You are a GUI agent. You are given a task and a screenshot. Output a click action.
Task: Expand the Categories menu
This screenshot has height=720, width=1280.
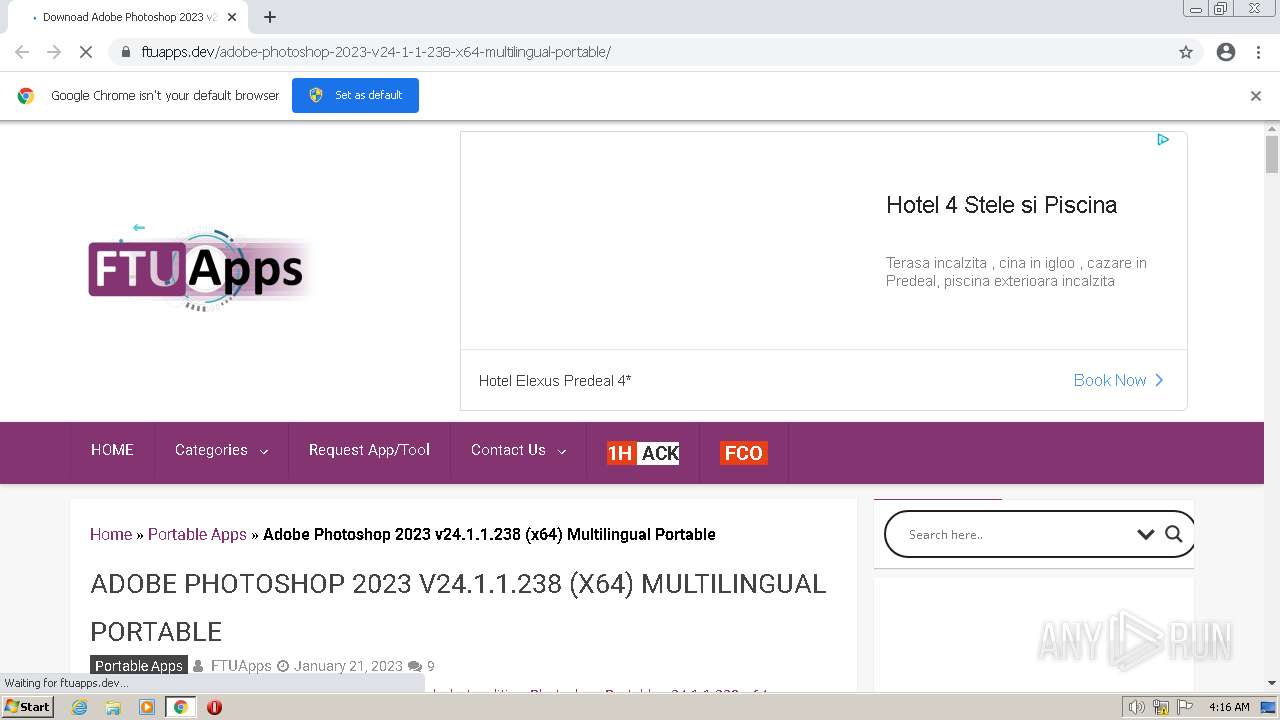(221, 450)
